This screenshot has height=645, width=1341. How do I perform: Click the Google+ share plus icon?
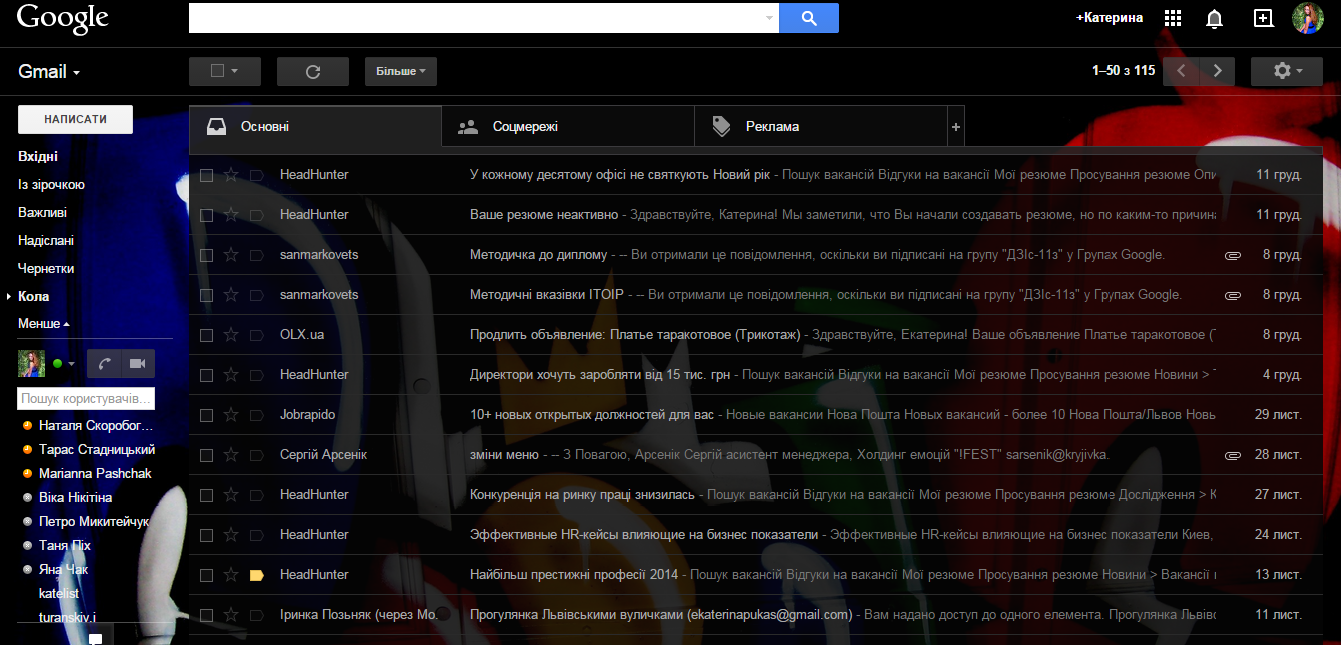1263,18
